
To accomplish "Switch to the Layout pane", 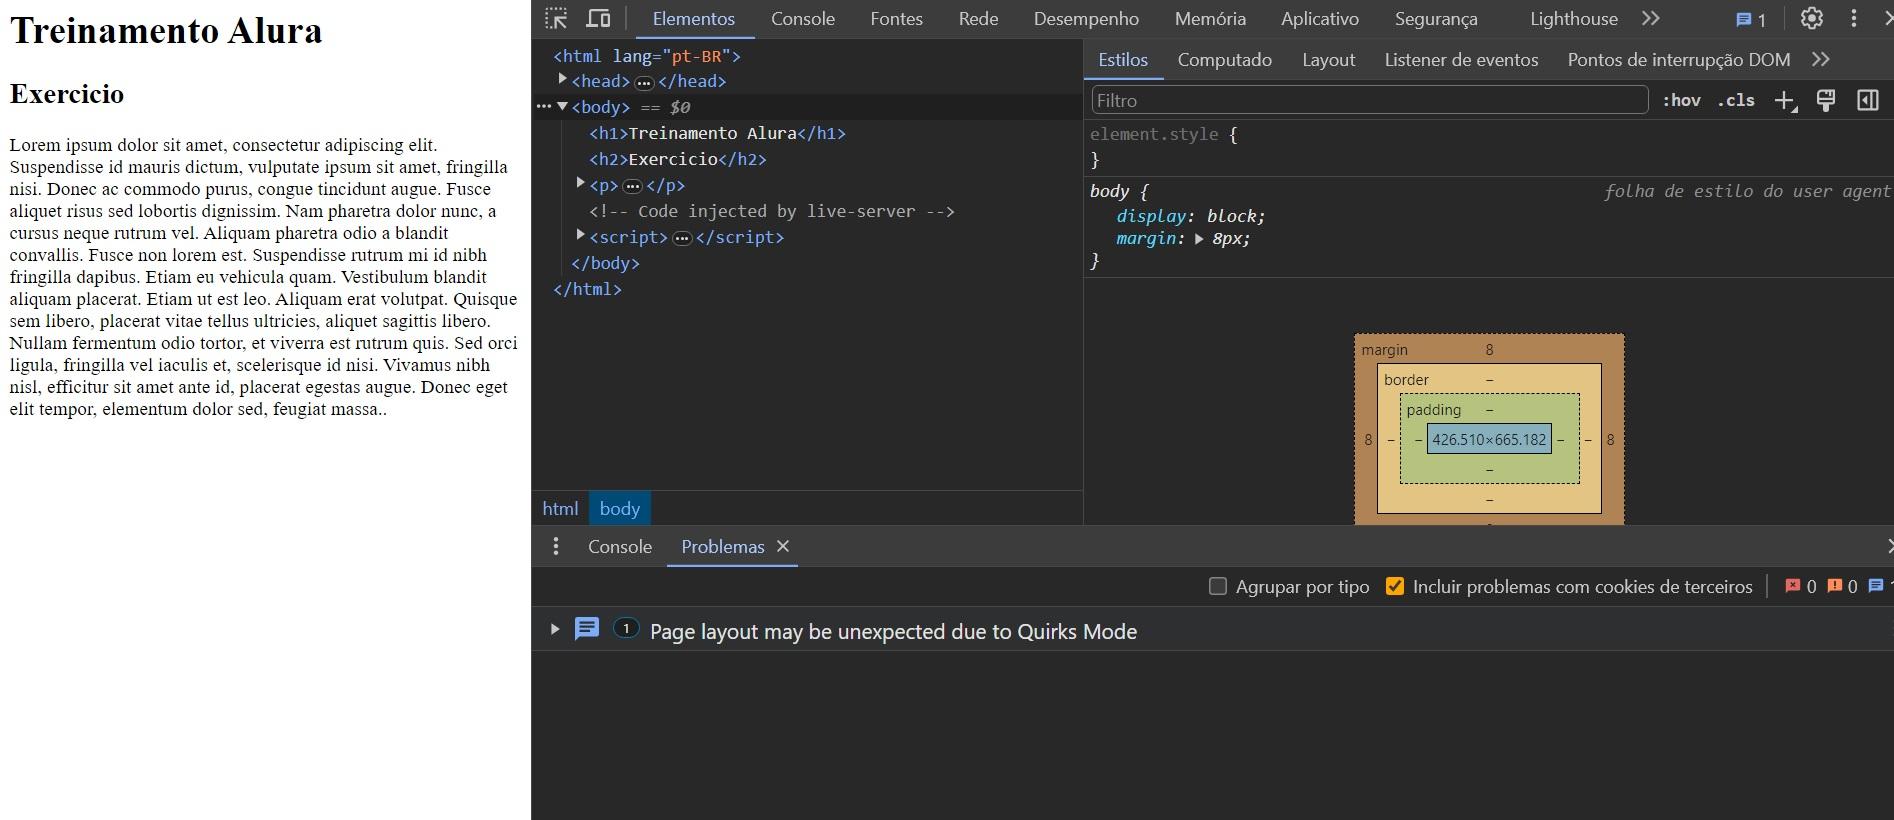I will [x=1328, y=60].
